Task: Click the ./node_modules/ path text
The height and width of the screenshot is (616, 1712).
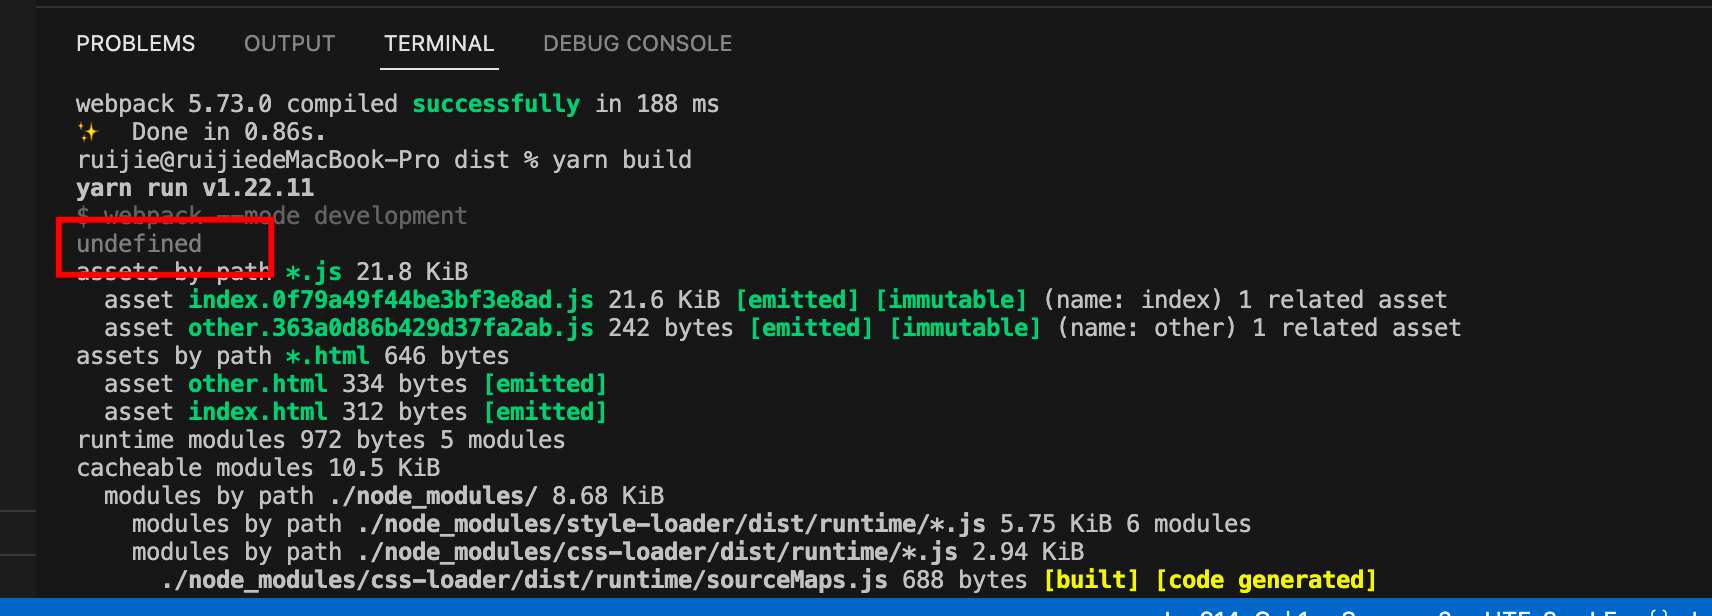Action: pos(433,496)
